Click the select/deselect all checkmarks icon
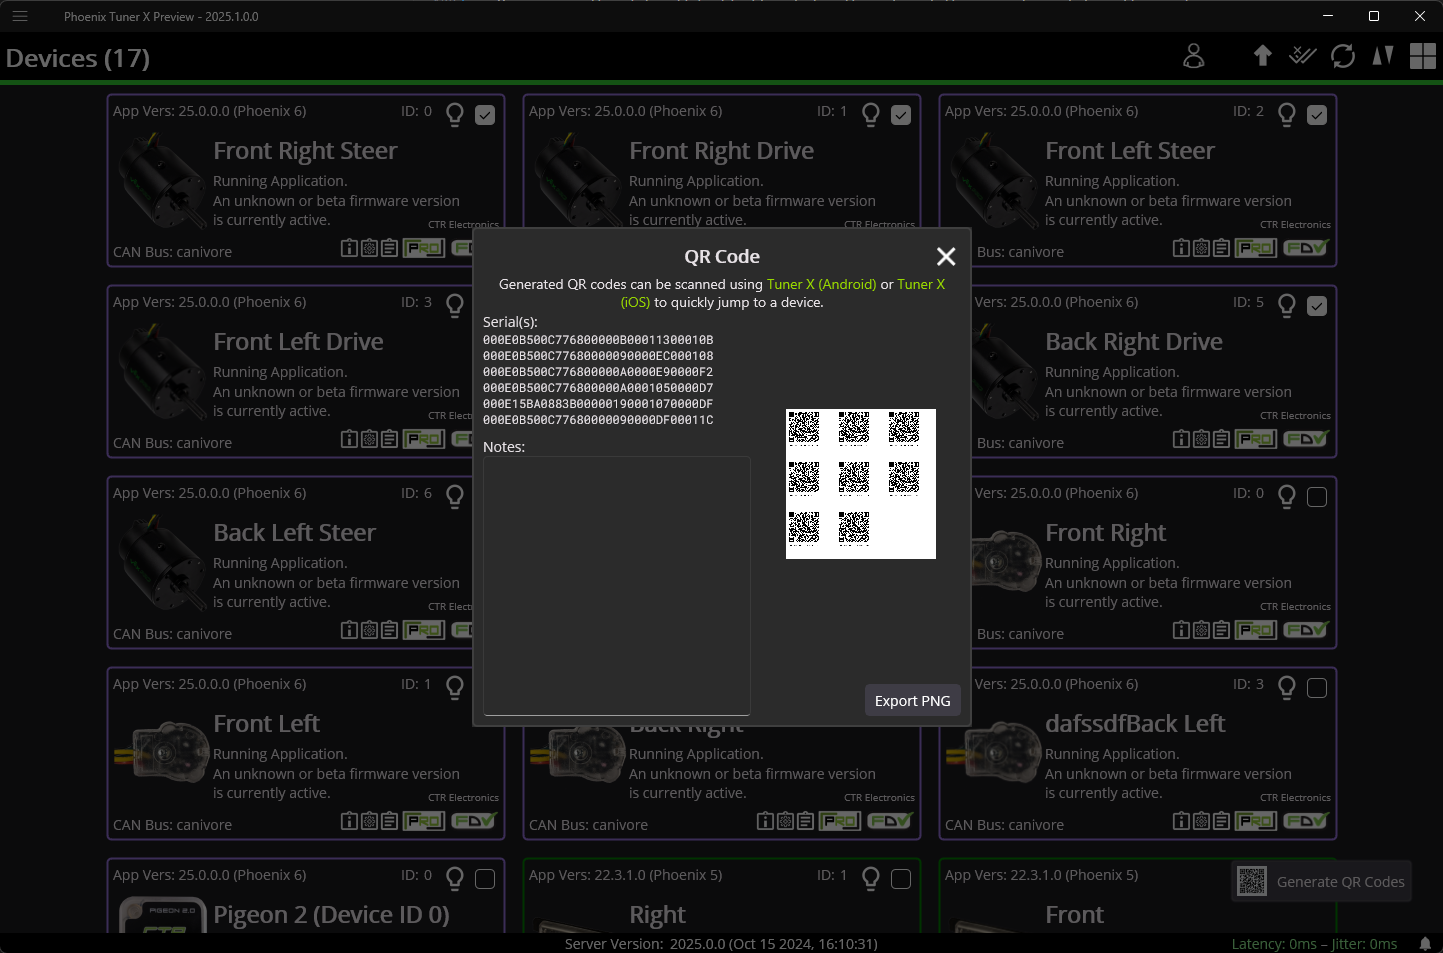This screenshot has height=953, width=1443. (x=1302, y=56)
